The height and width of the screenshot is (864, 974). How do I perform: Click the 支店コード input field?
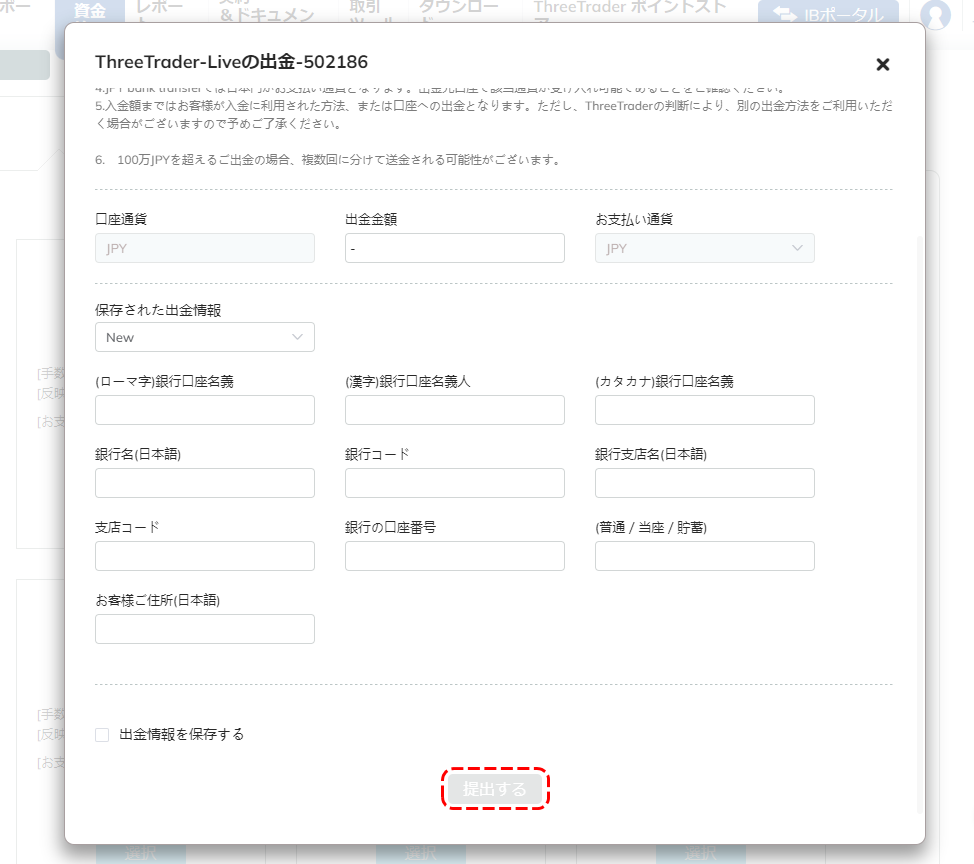pos(205,556)
